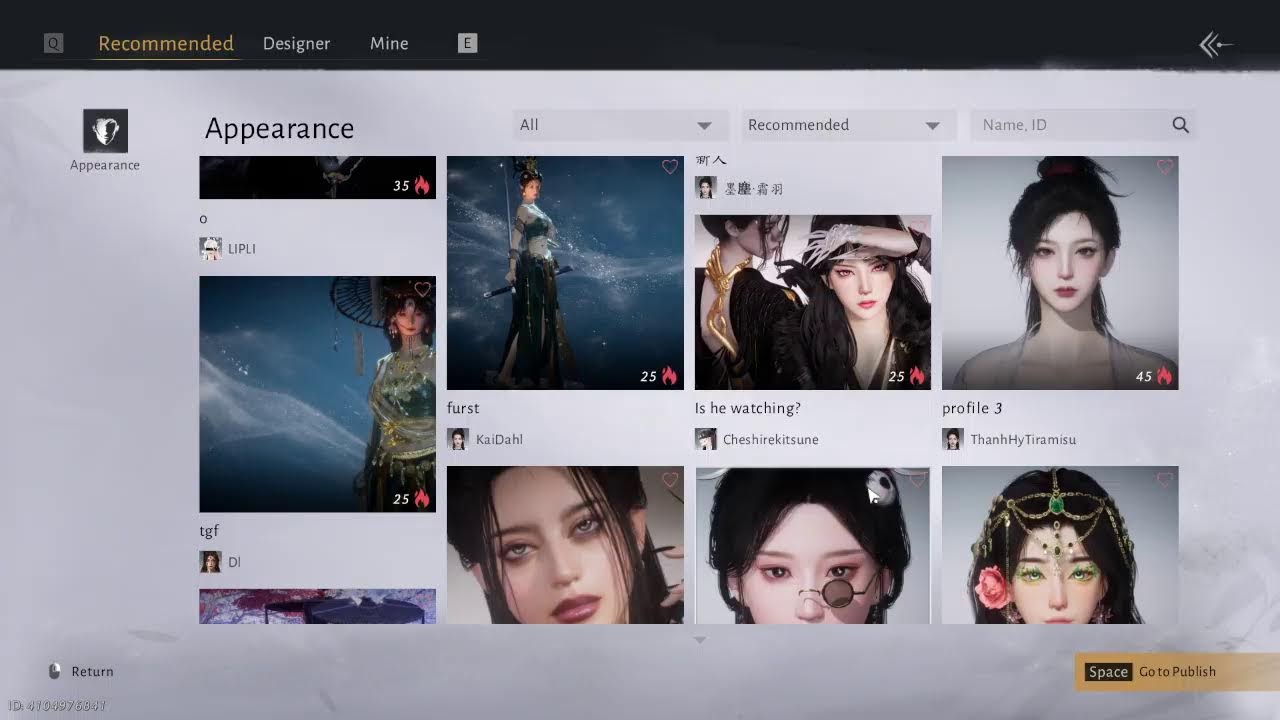Viewport: 1280px width, 720px height.
Task: Click the 'profile 3' title text
Action: [x=972, y=408]
